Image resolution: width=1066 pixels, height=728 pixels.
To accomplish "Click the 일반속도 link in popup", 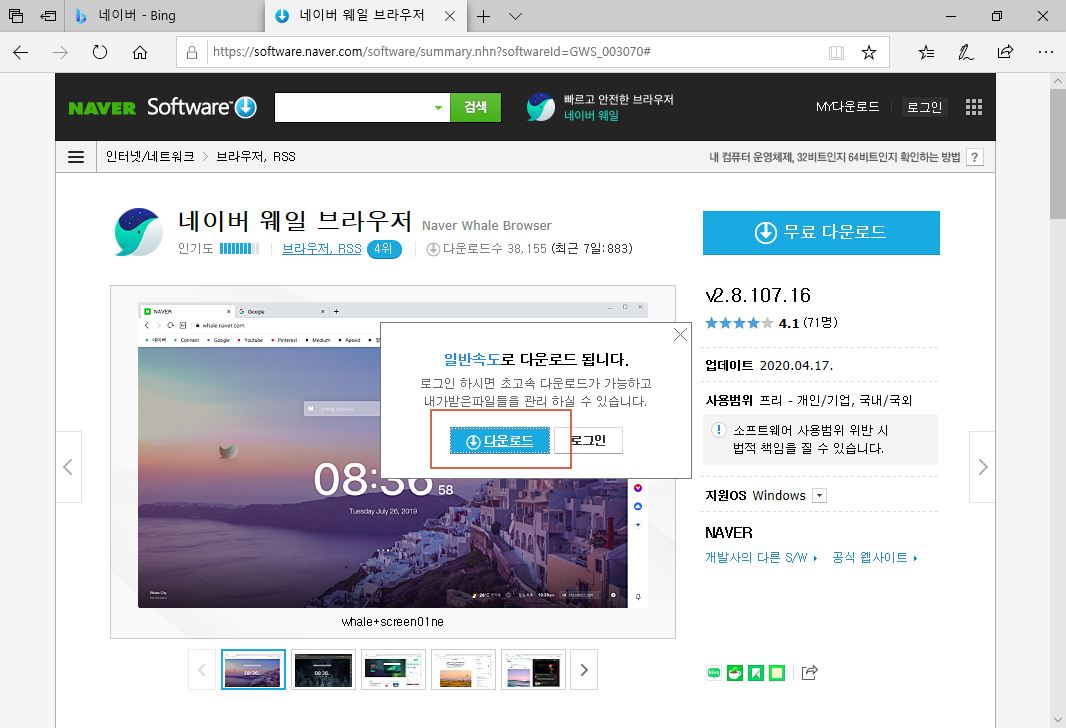I will click(x=472, y=359).
